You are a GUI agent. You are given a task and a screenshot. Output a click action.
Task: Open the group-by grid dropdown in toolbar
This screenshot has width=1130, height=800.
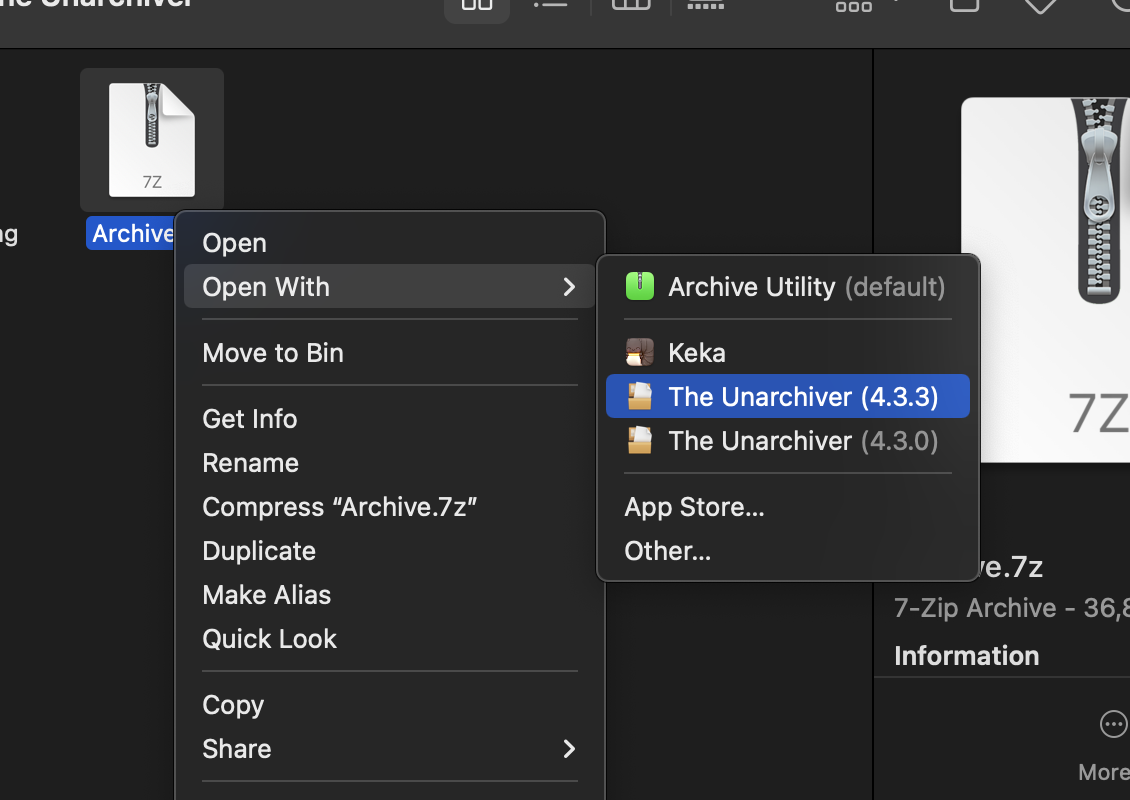865,6
